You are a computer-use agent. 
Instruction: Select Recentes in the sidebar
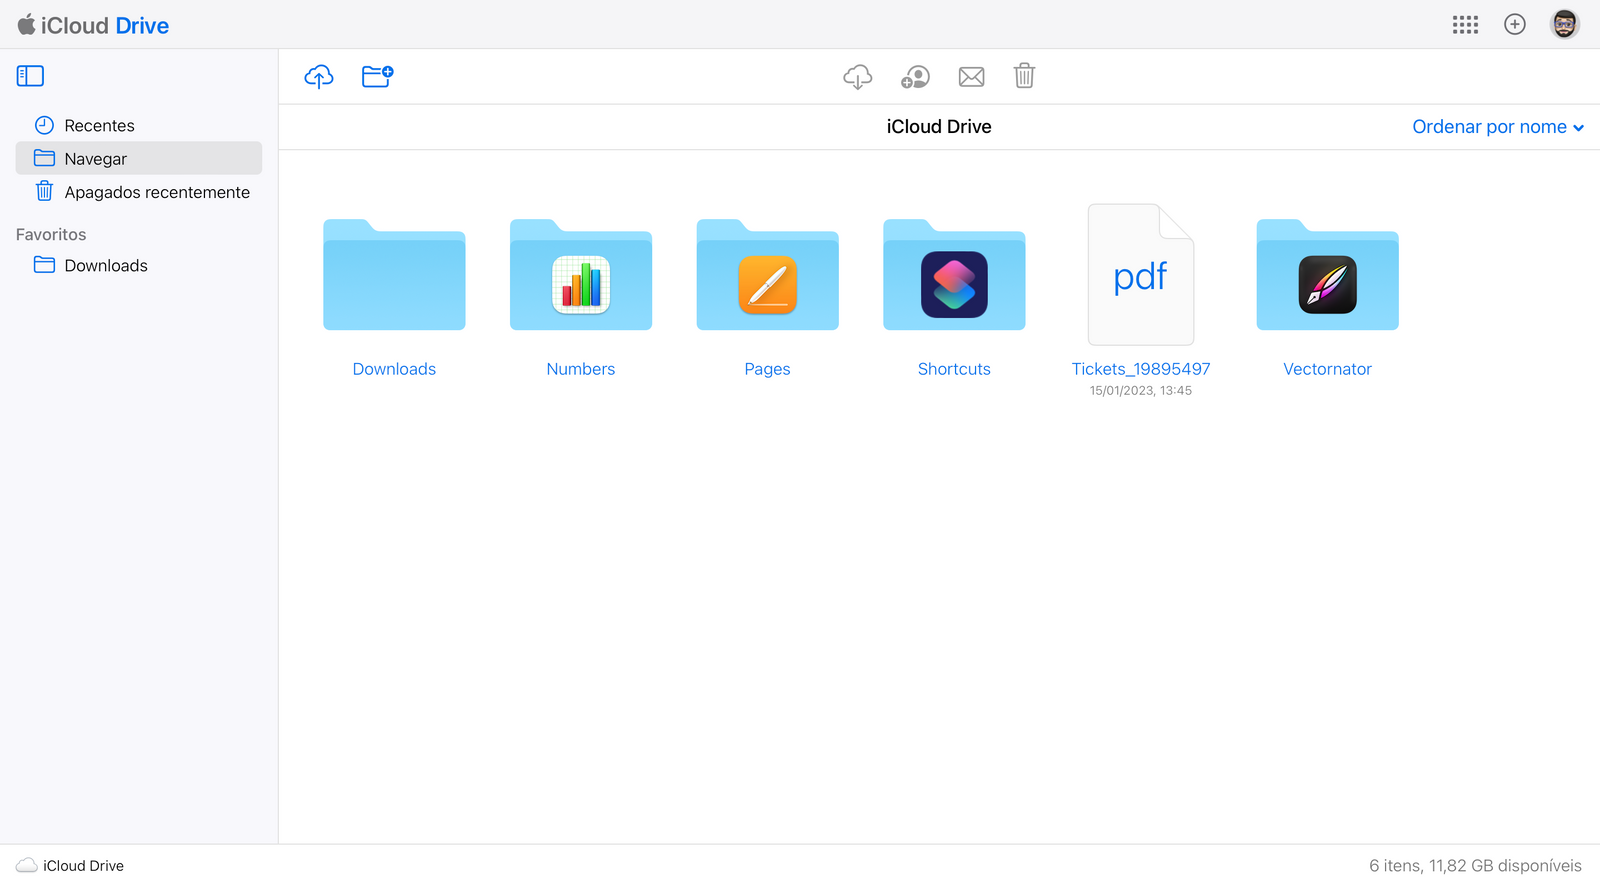[99, 125]
